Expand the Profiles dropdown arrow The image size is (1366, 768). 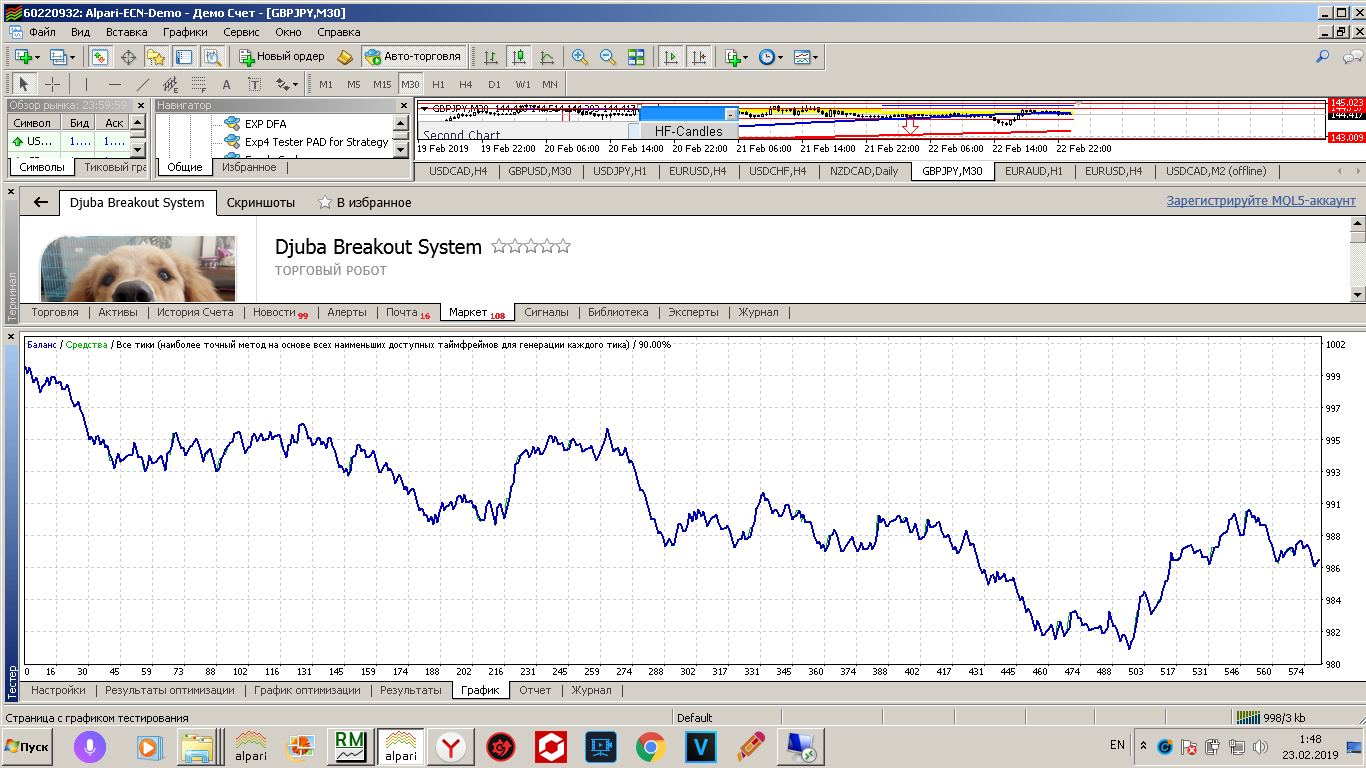click(x=72, y=57)
